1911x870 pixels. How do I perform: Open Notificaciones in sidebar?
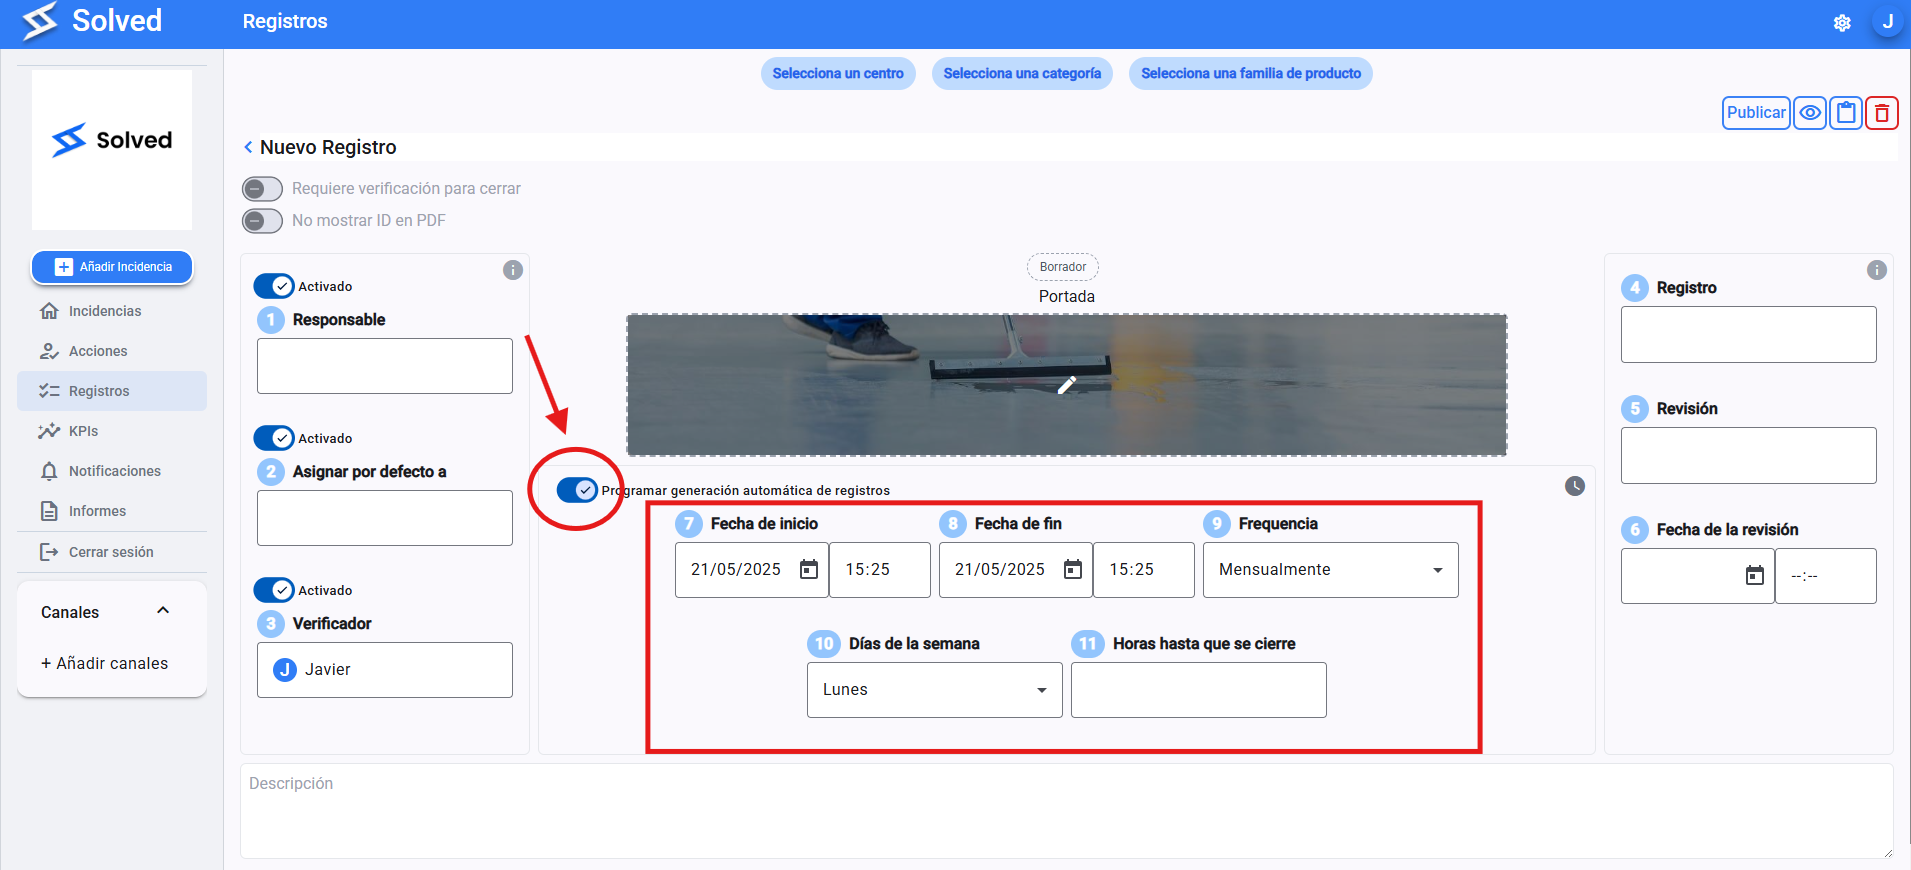112,471
